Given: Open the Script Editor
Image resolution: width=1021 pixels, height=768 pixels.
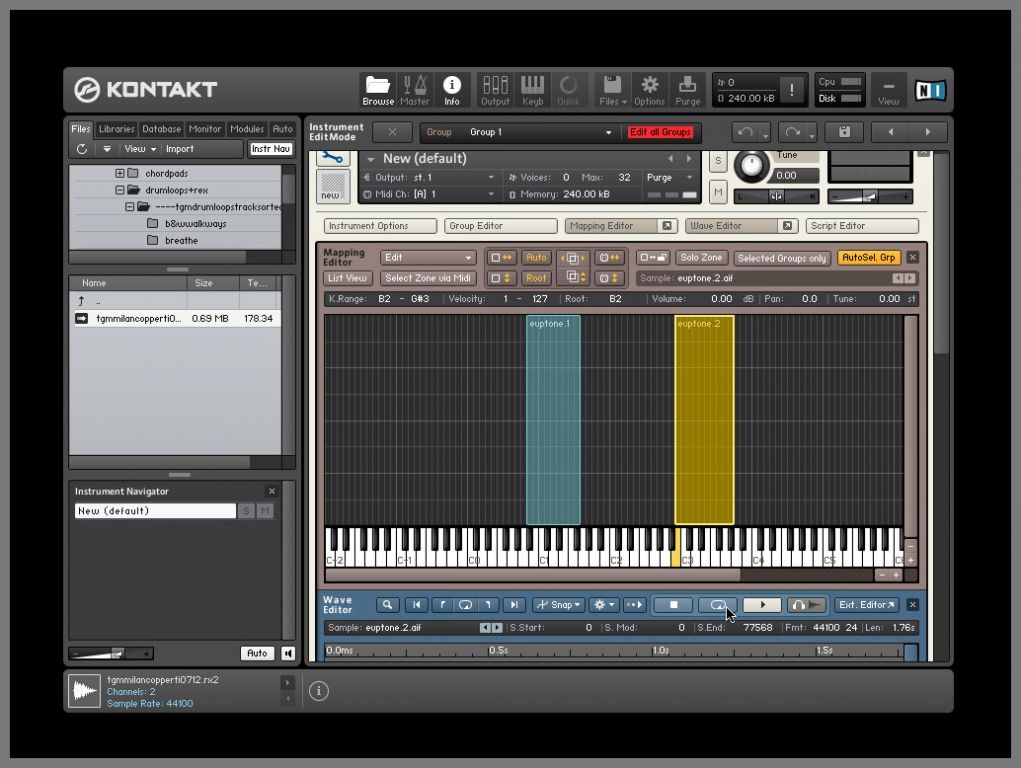Looking at the screenshot, I should point(861,226).
